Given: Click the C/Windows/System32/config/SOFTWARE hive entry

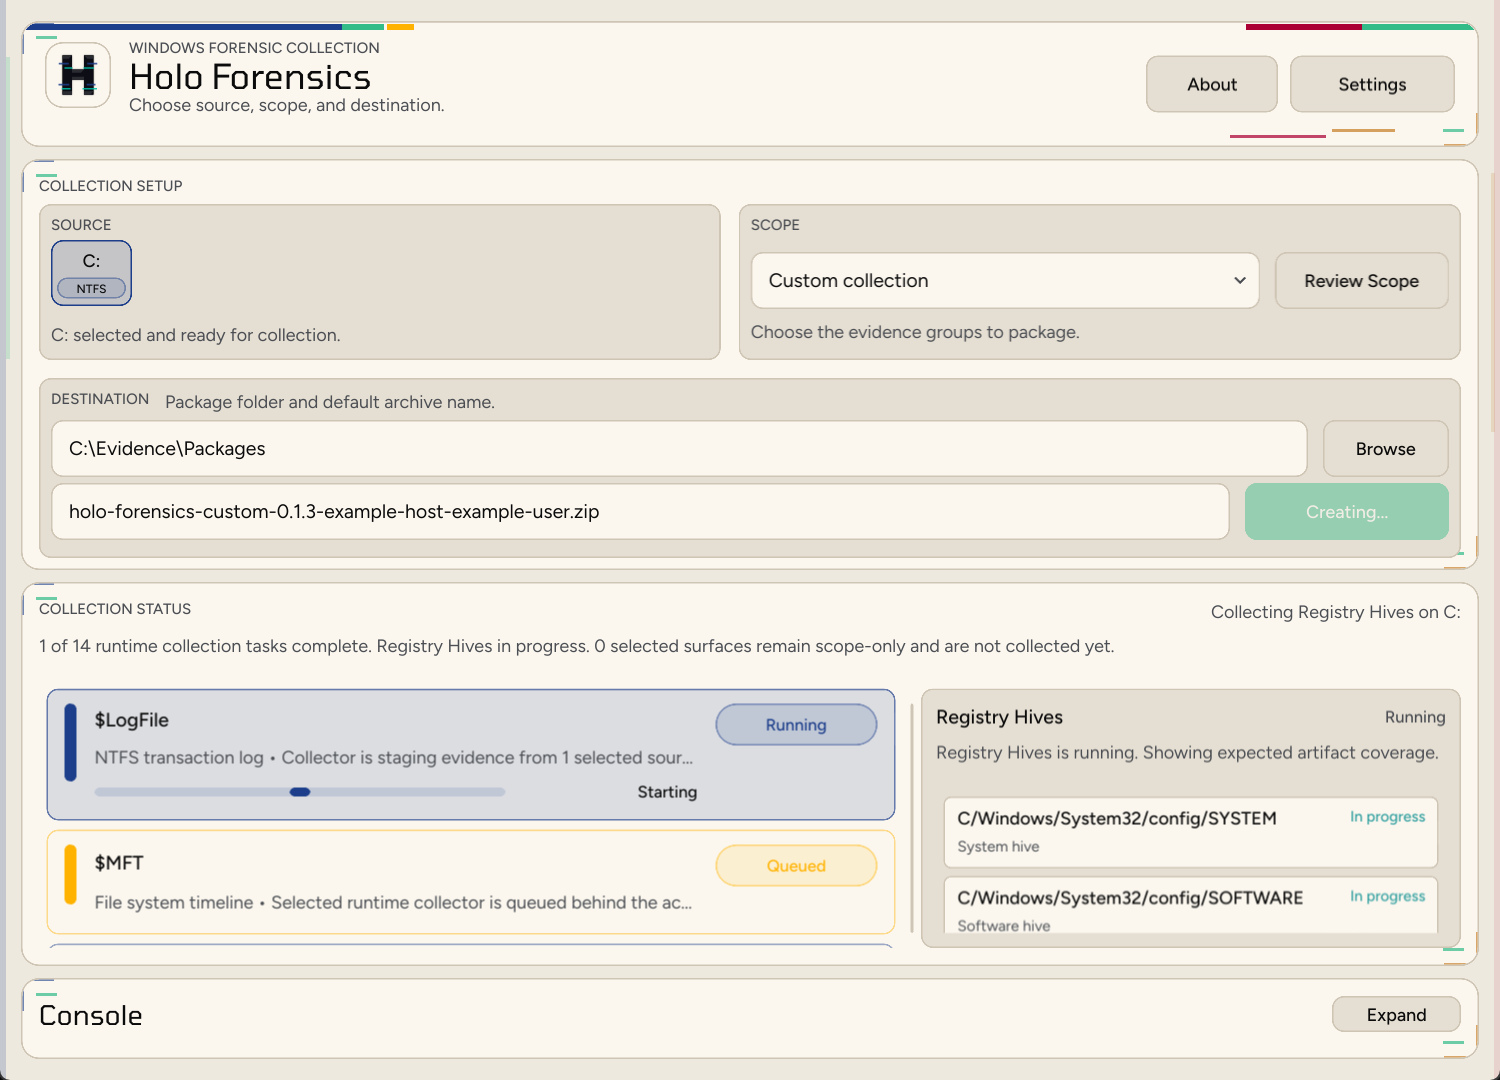Looking at the screenshot, I should 1191,906.
